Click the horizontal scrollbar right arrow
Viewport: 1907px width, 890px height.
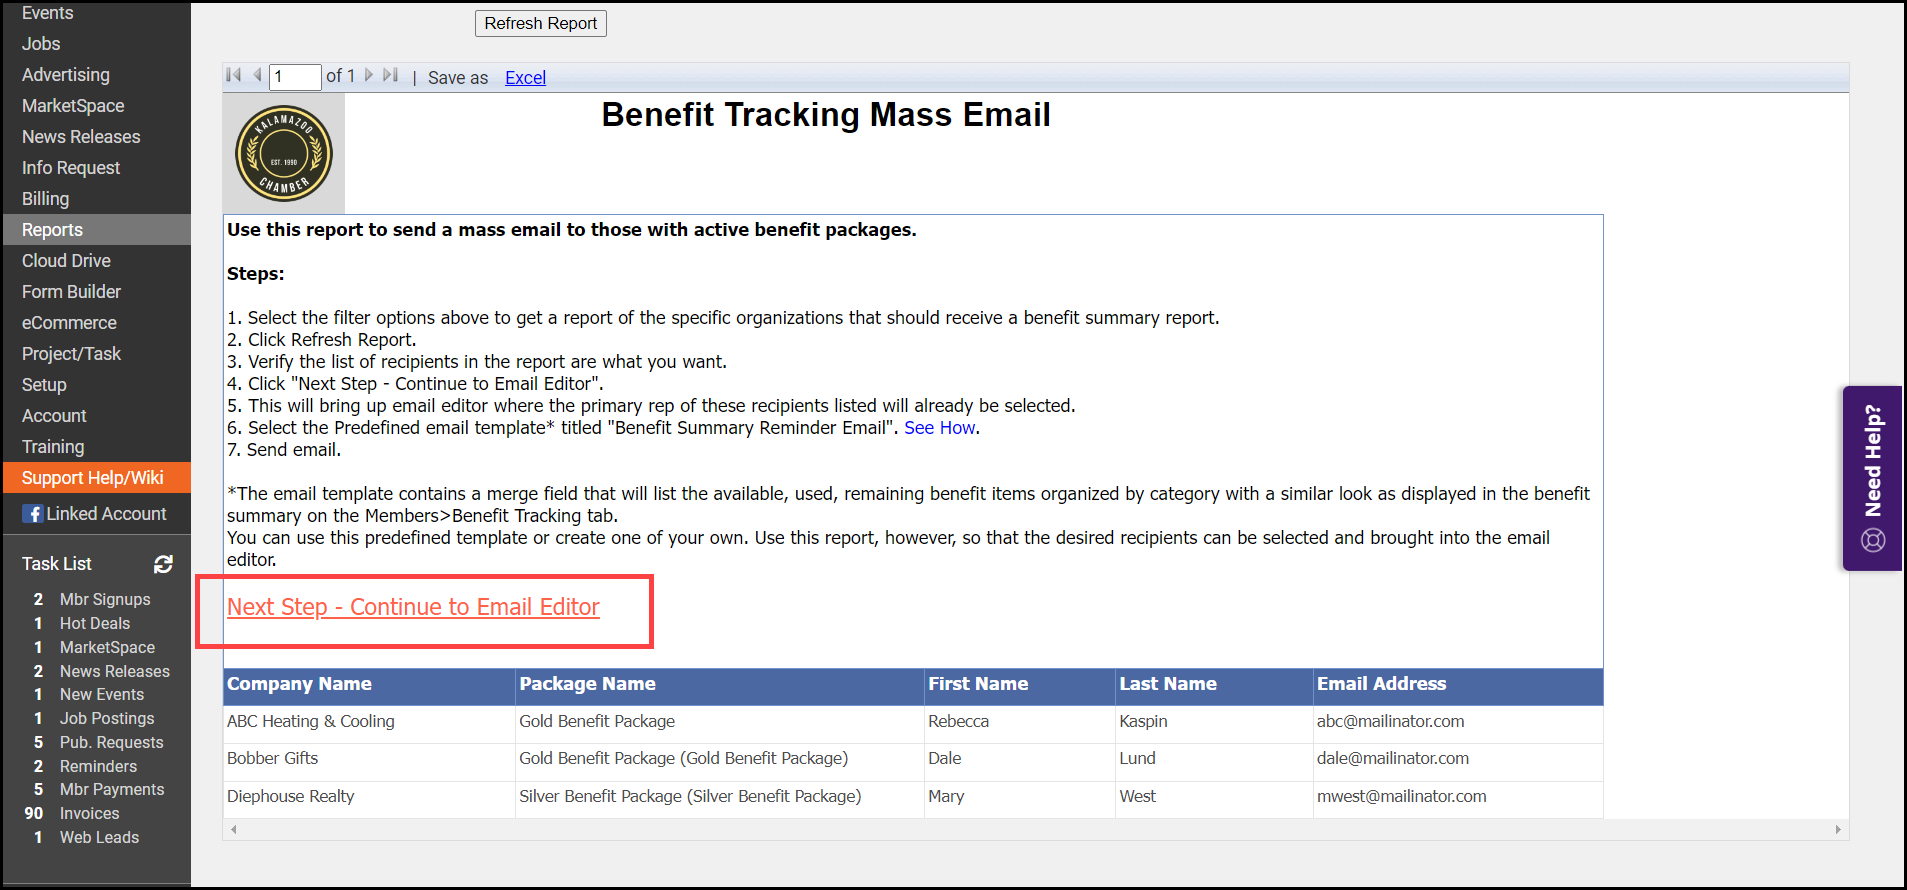(1838, 830)
